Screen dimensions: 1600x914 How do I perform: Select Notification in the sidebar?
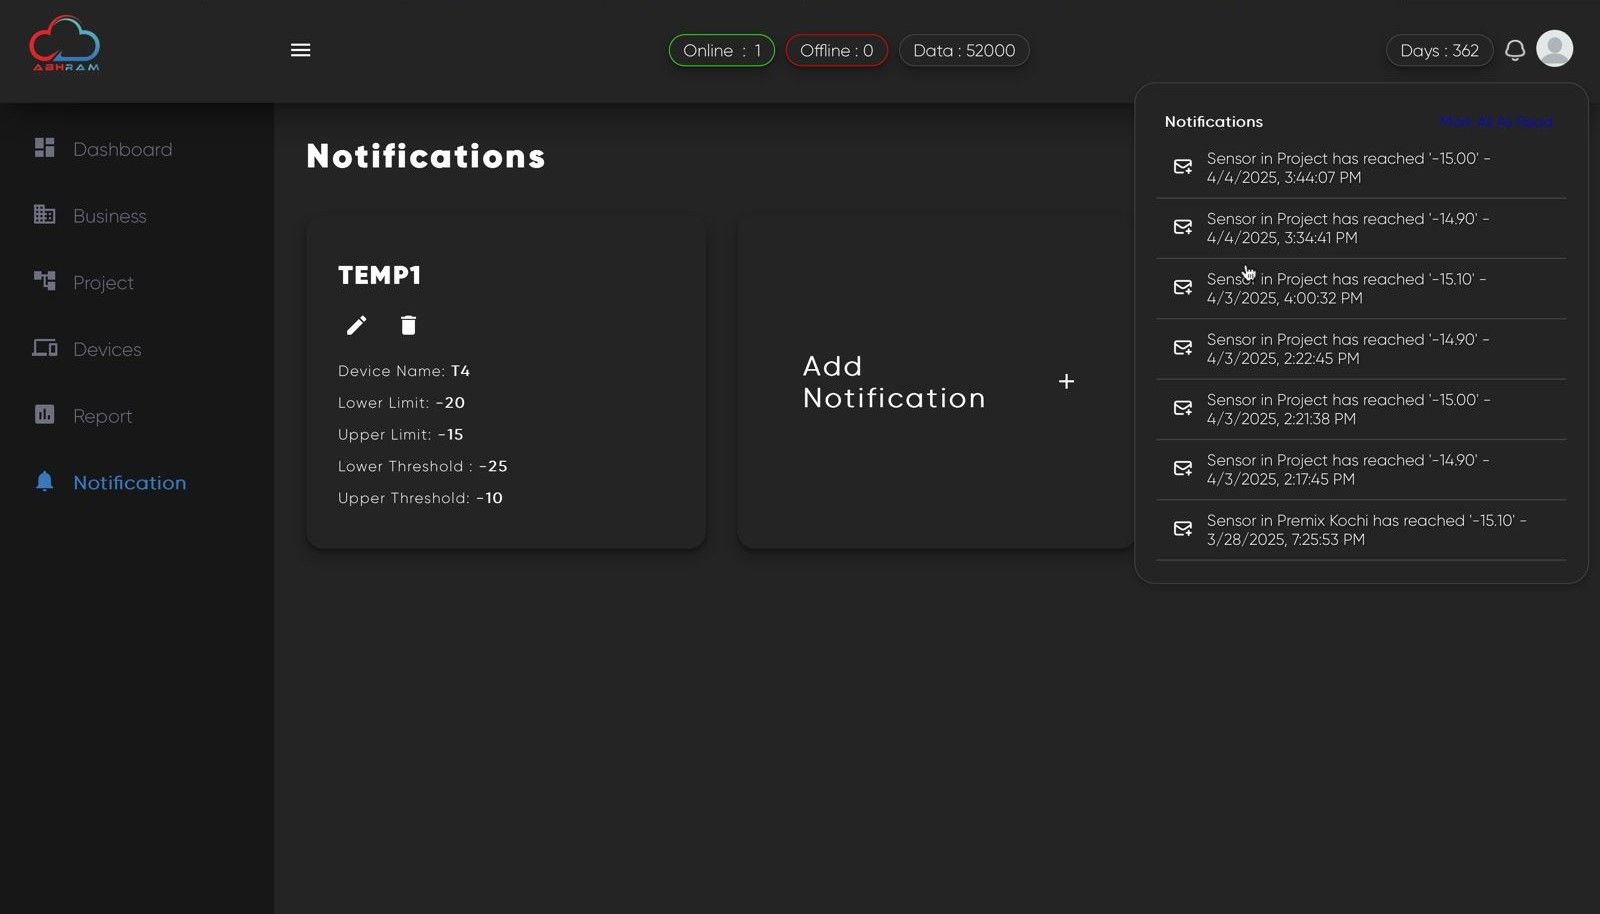[x=129, y=482]
